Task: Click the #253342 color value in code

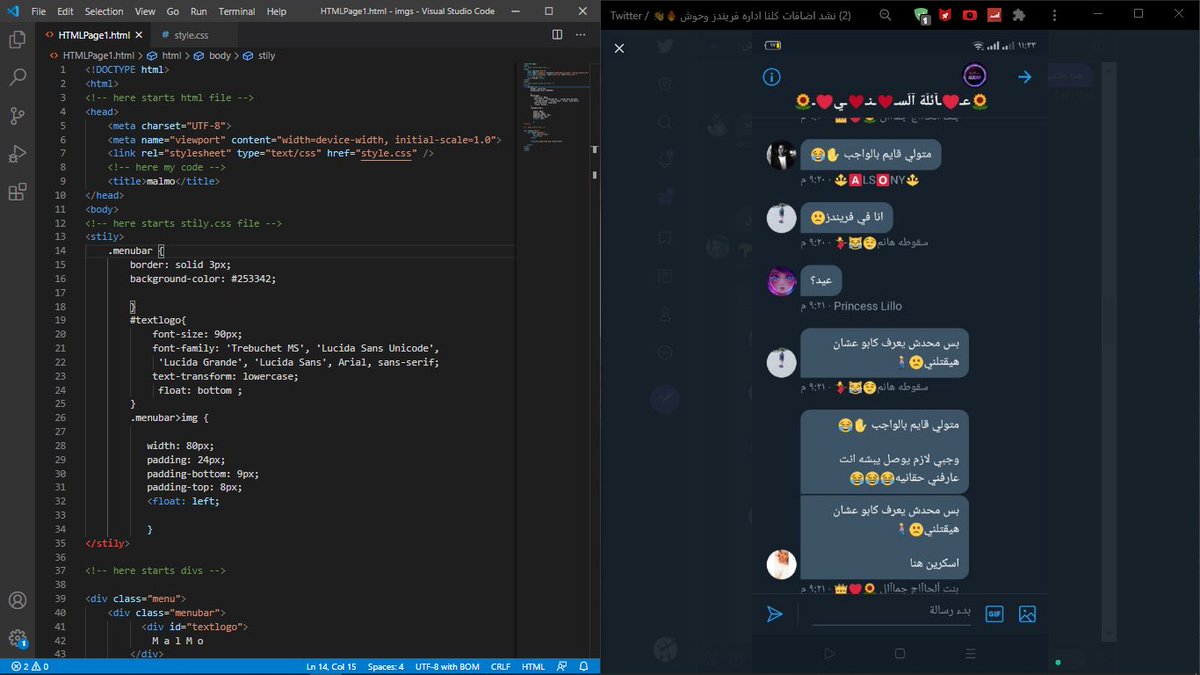Action: point(253,279)
